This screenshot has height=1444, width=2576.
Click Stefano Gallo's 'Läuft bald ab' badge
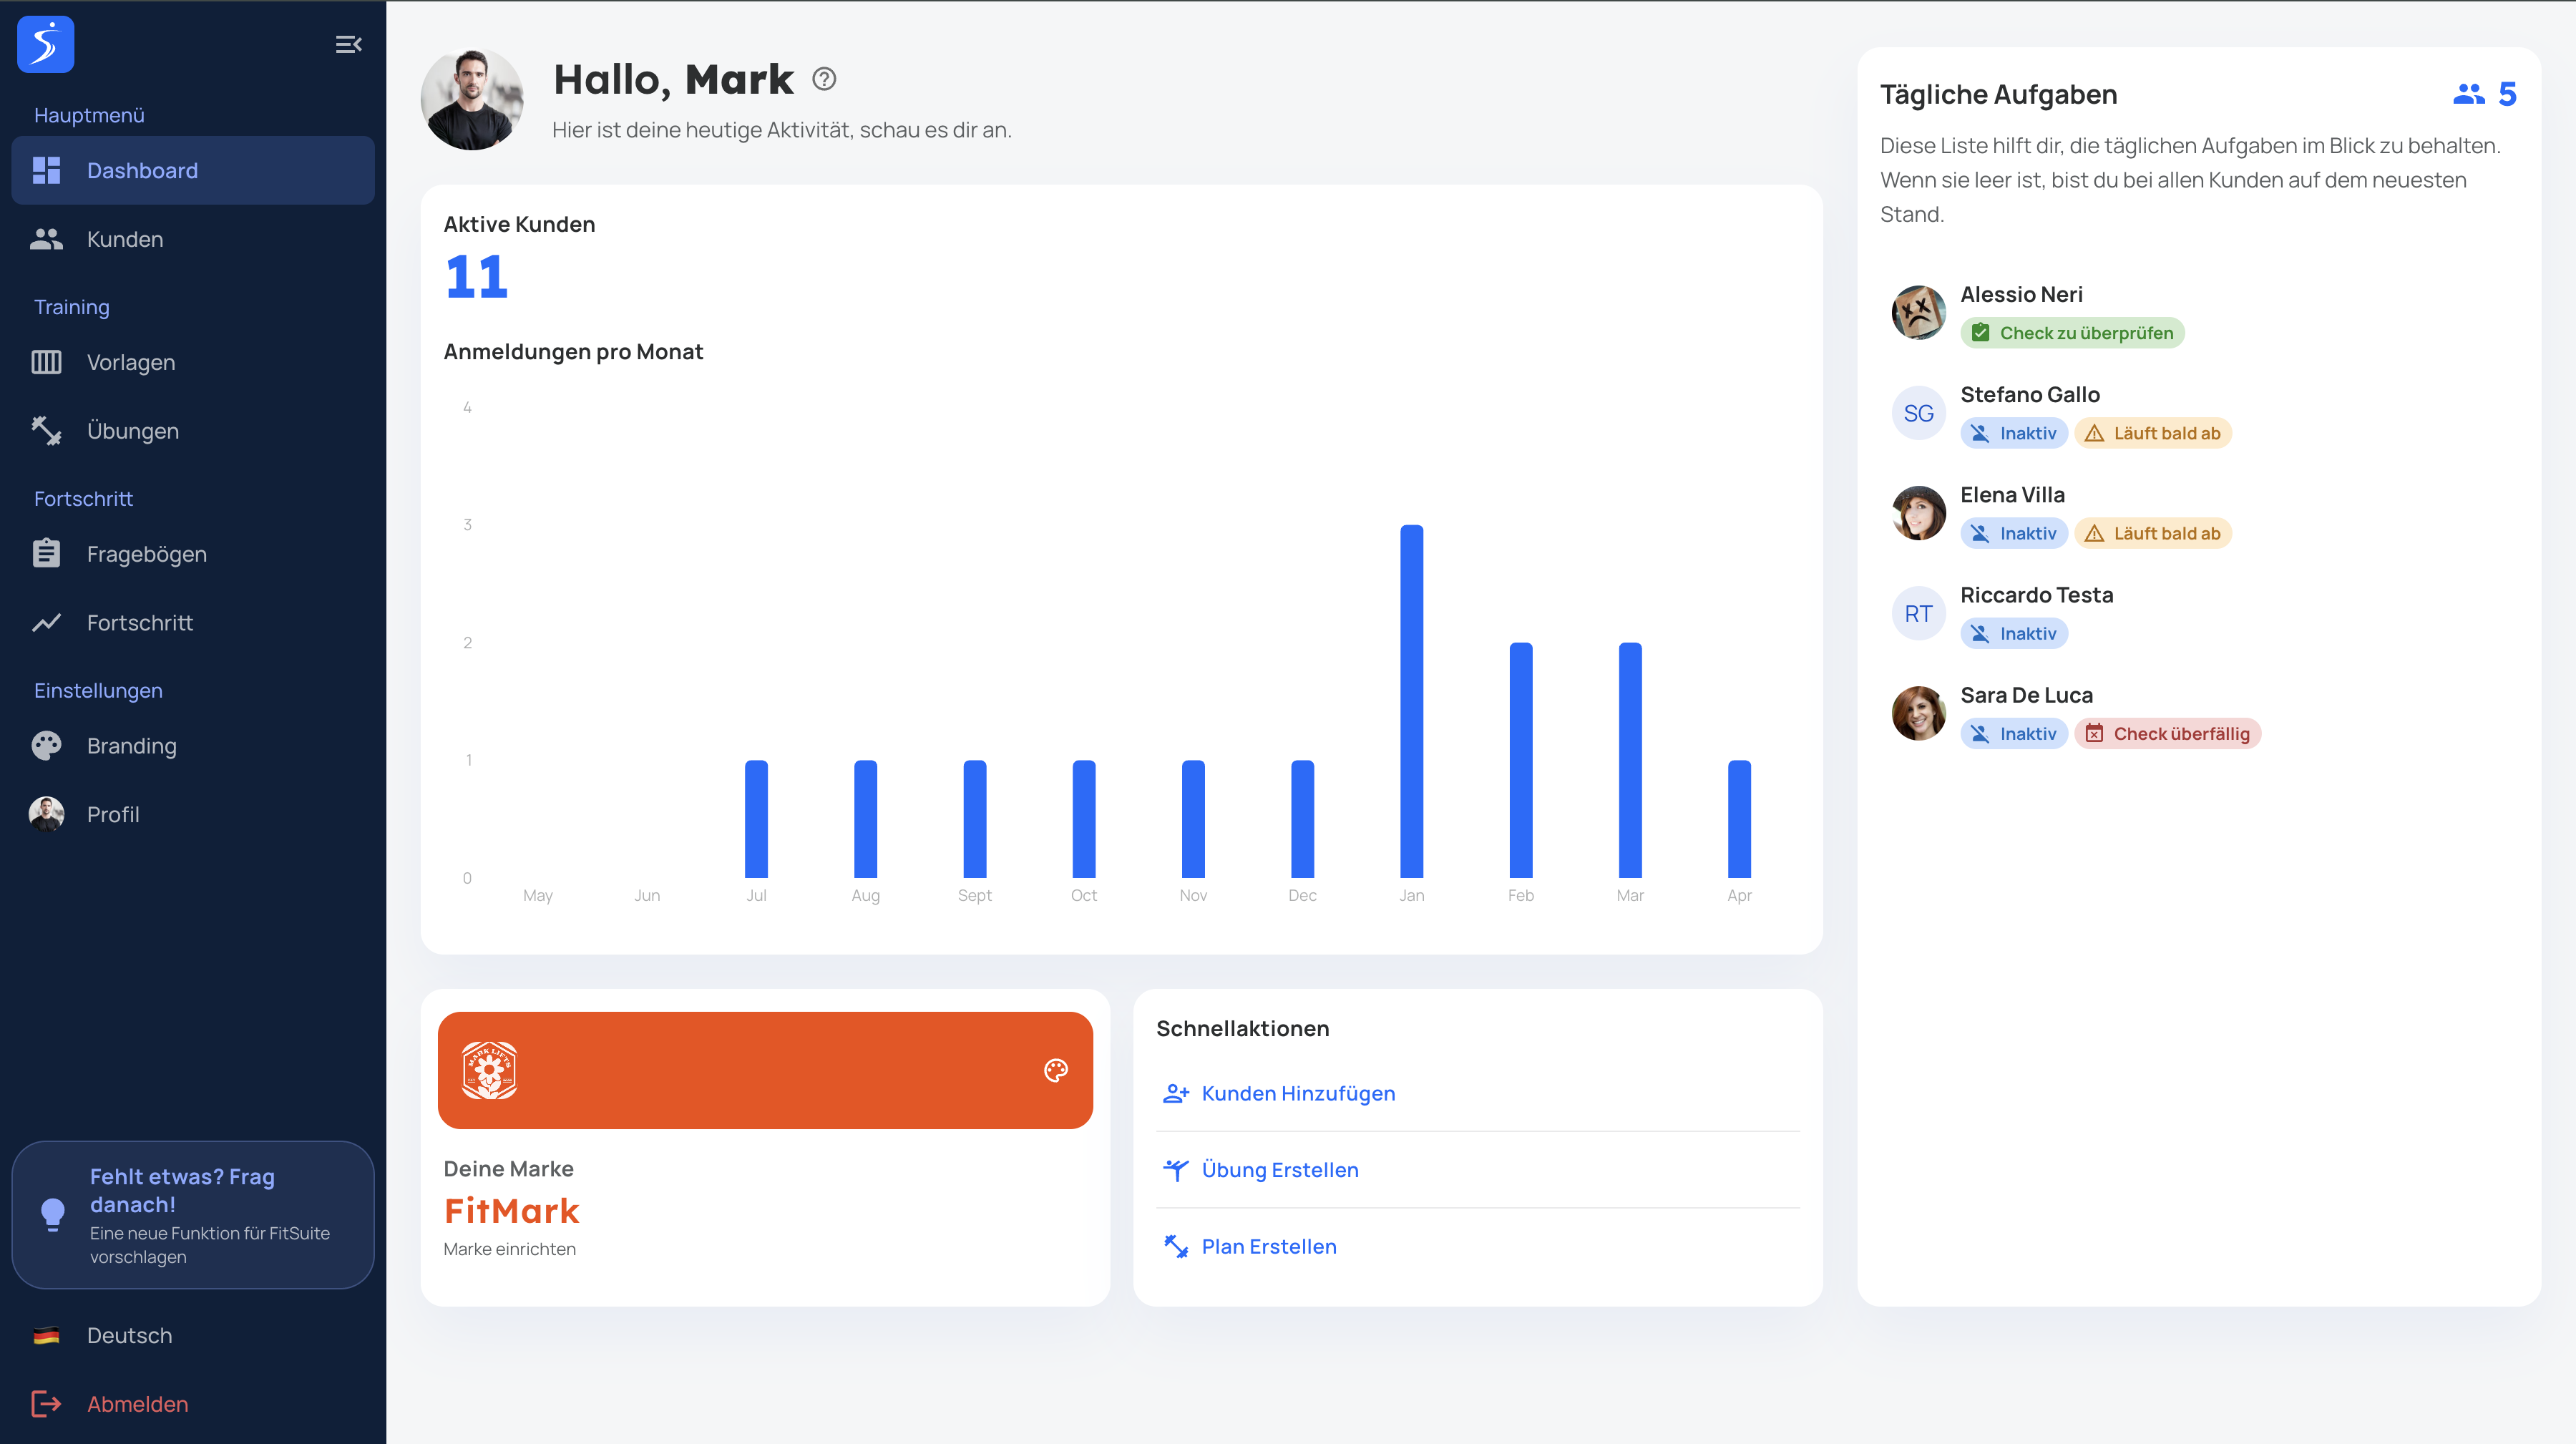click(2153, 433)
